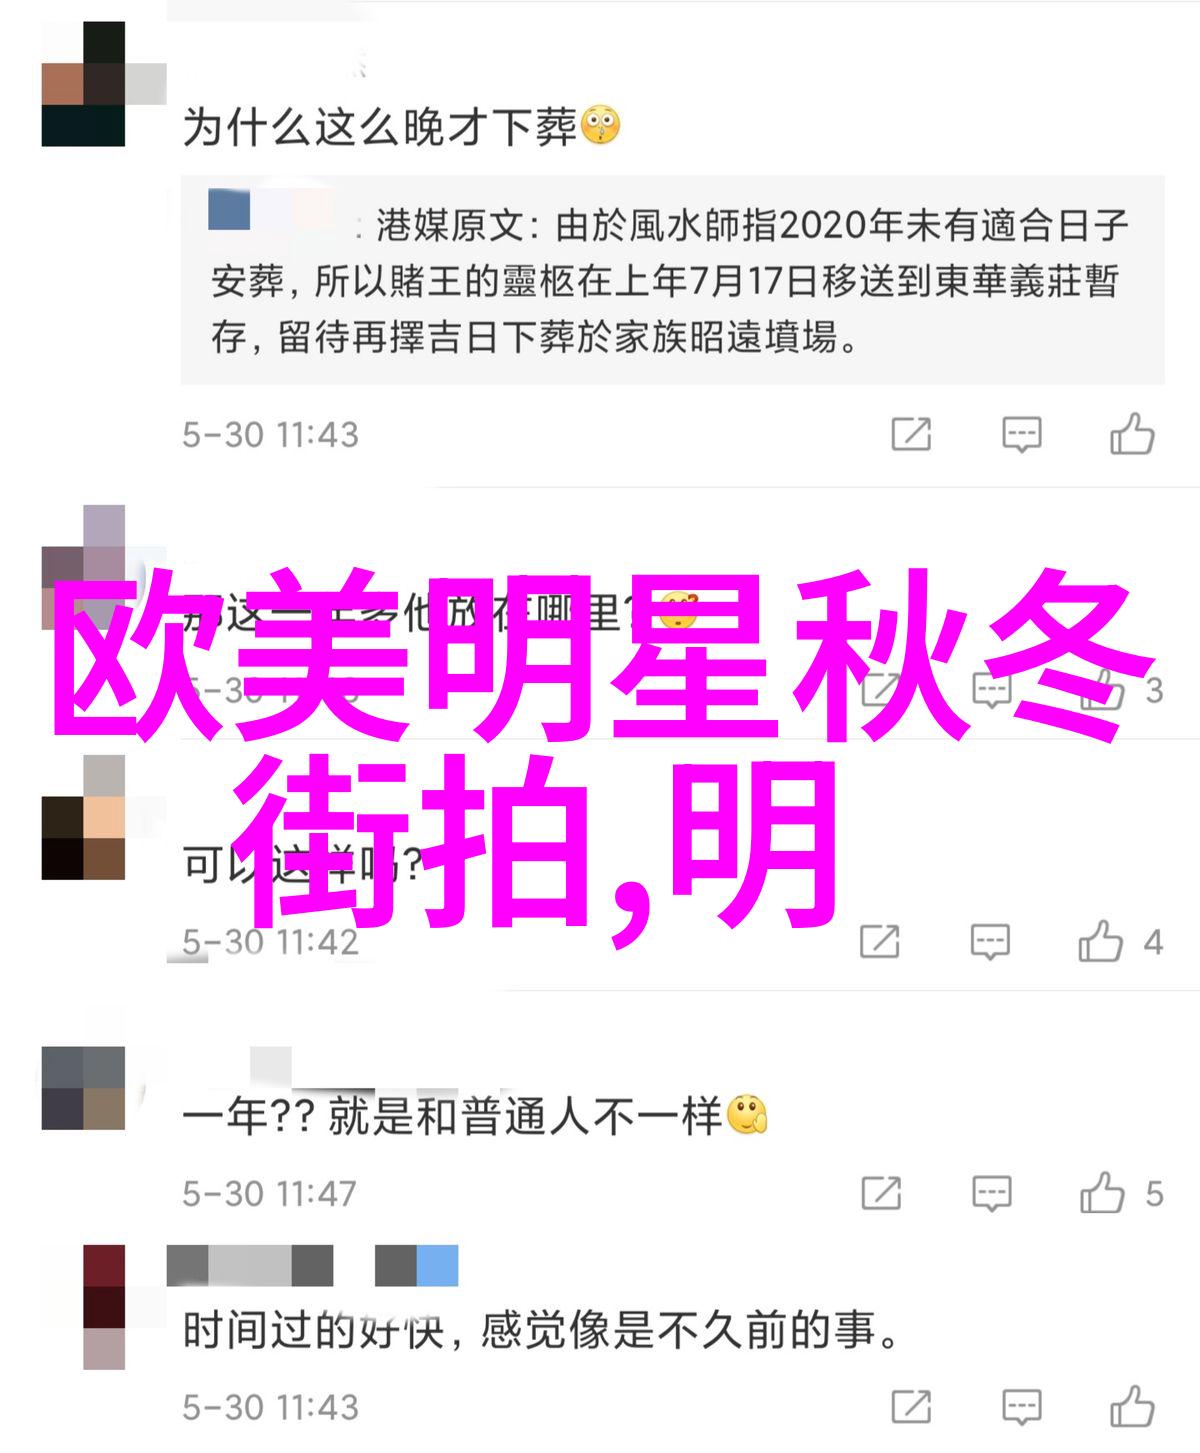Reply to the 时间过的好快 comment
The width and height of the screenshot is (1200, 1453).
1021,1406
